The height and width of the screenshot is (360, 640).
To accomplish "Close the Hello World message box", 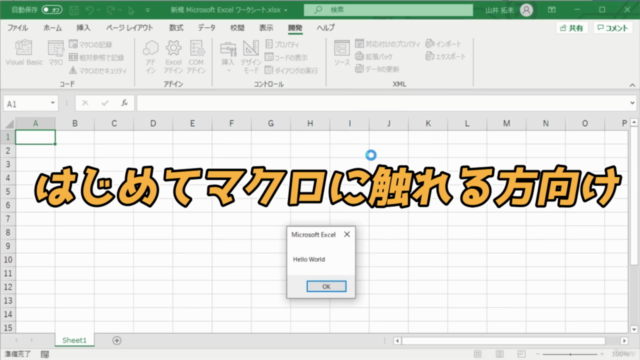I will (x=347, y=234).
